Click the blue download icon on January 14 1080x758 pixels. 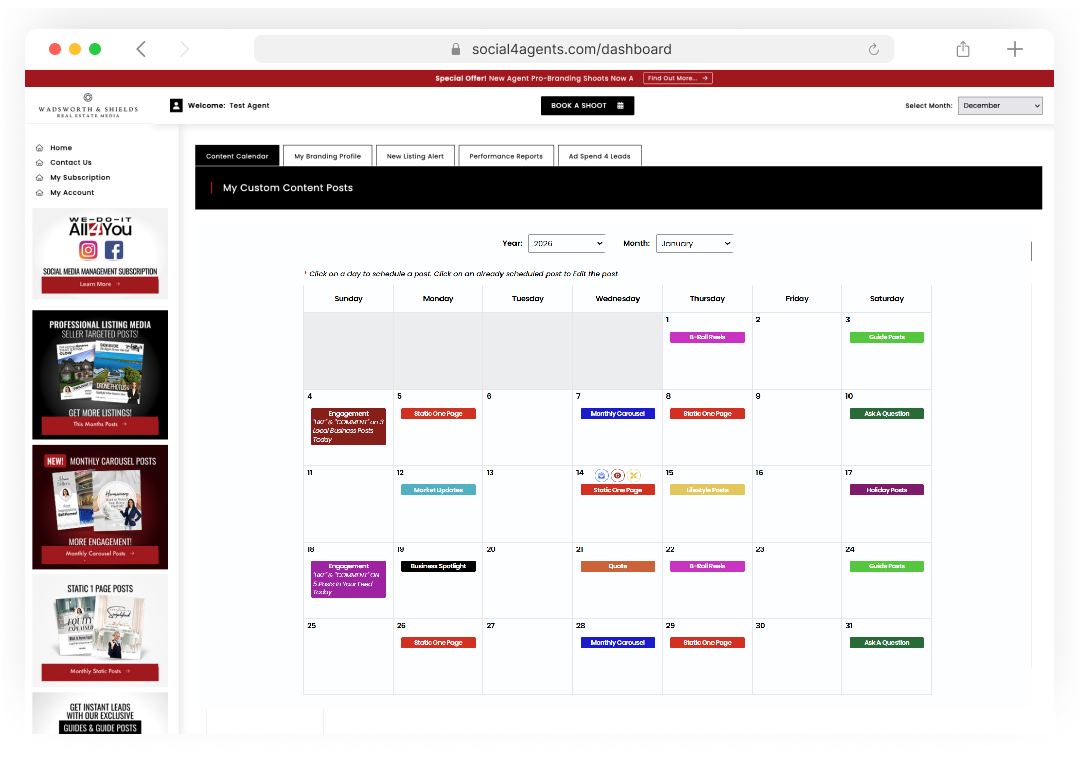pyautogui.click(x=601, y=475)
